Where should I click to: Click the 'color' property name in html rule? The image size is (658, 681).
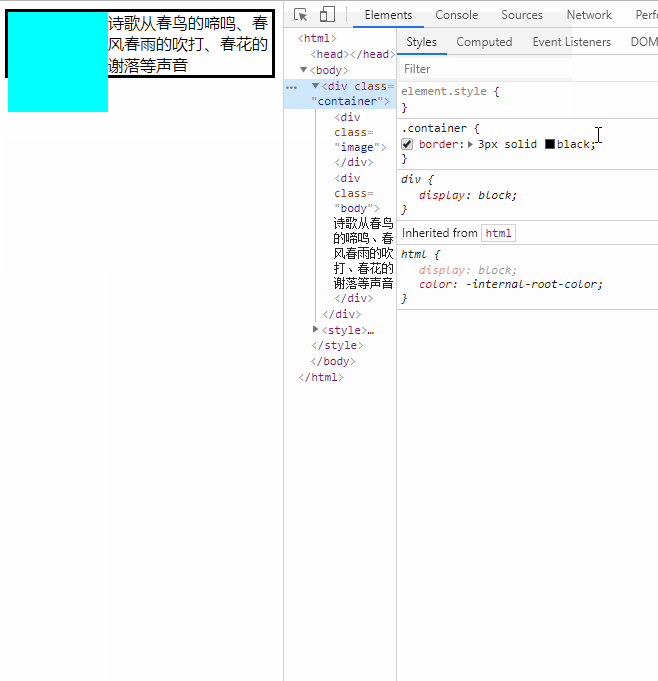[436, 284]
